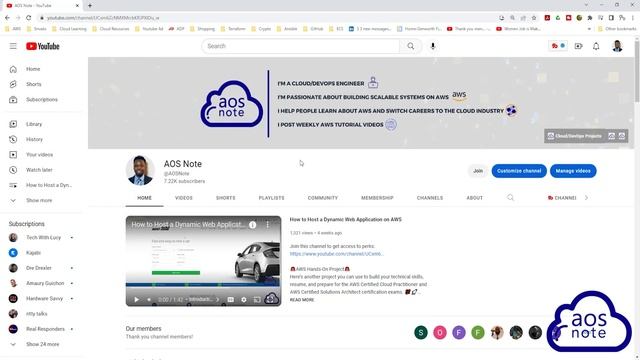Viewport: 640px width, 360px height.
Task: Open video more options menu
Action: click(x=268, y=224)
